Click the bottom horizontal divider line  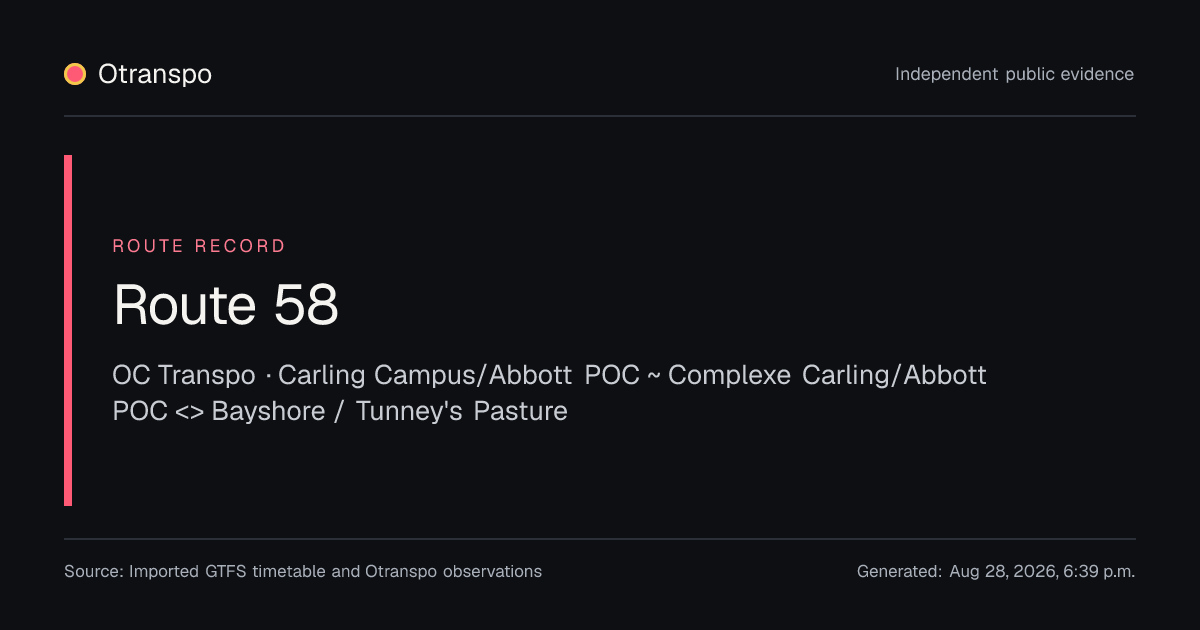click(x=600, y=539)
